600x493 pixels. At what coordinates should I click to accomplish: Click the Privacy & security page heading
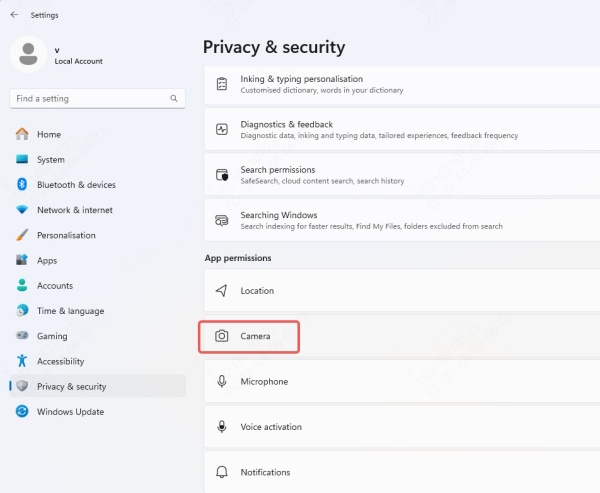pyautogui.click(x=274, y=47)
